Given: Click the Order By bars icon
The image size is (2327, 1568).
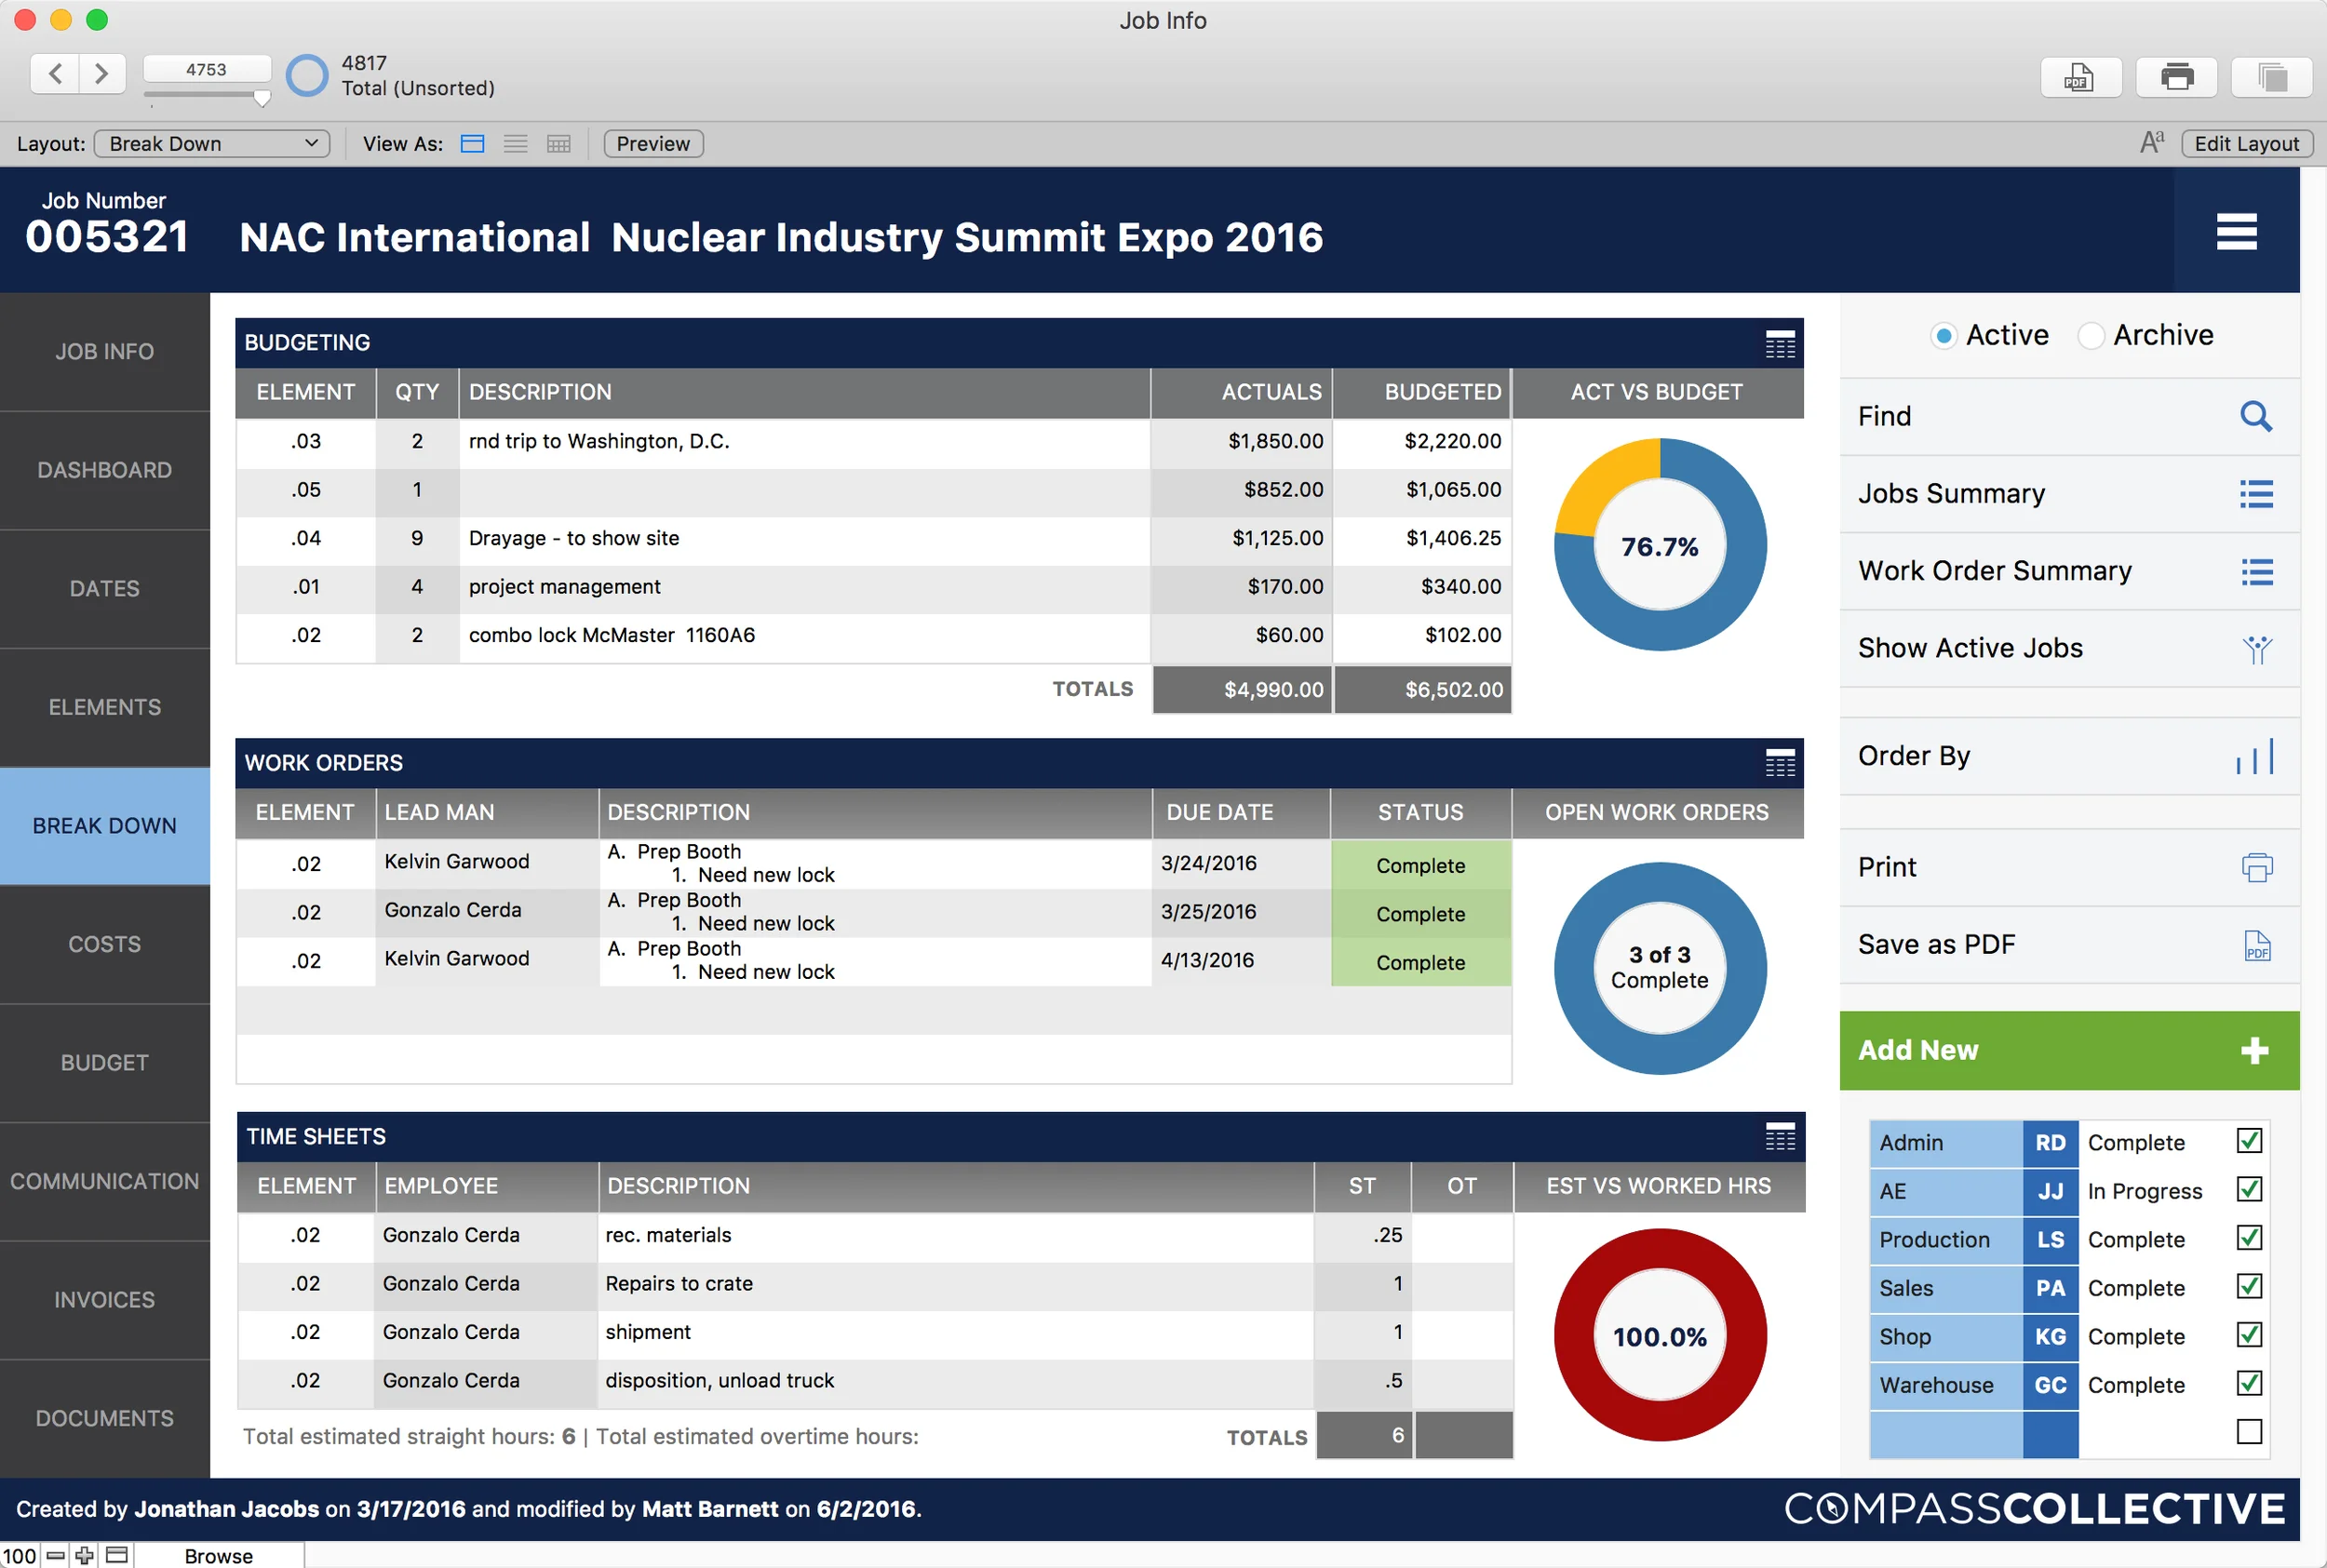Looking at the screenshot, I should [x=2254, y=757].
